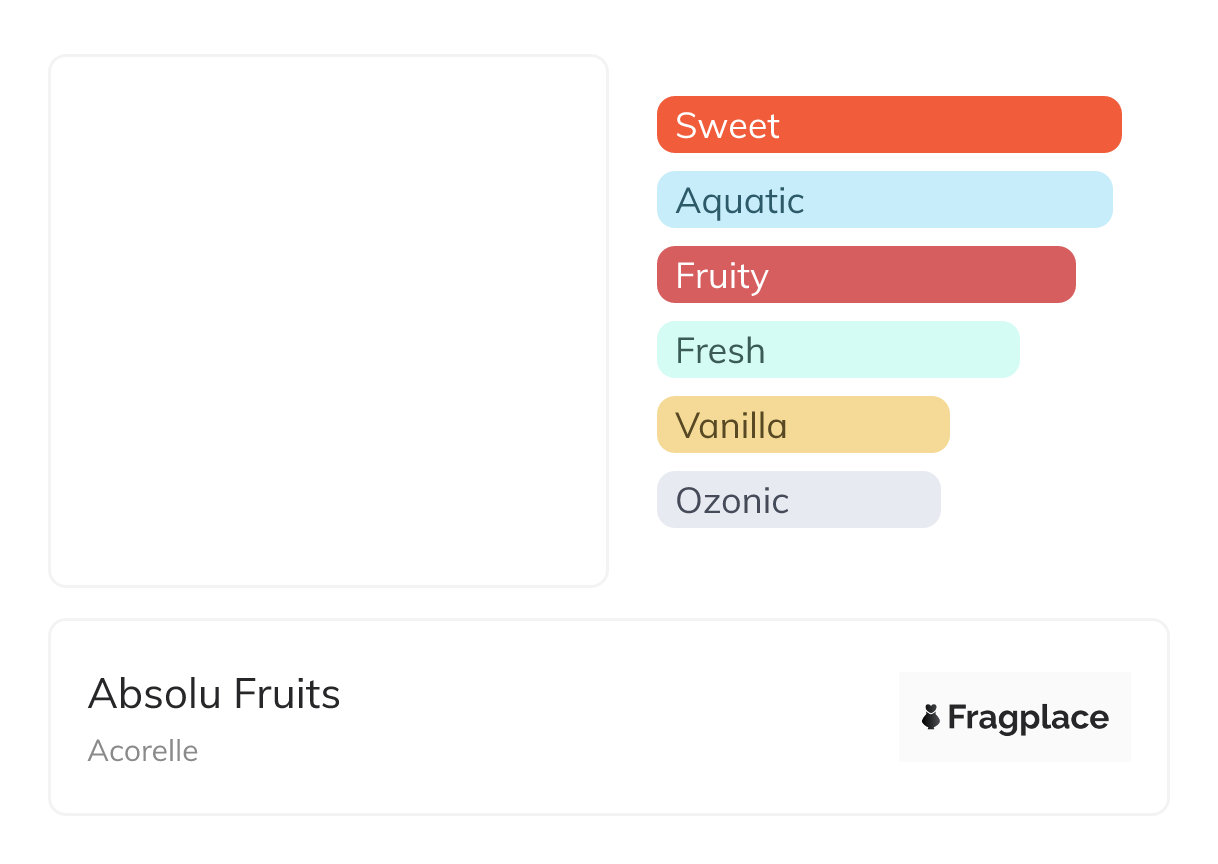
Task: Click the Fragplace perfume bottle logo icon
Action: coord(931,717)
